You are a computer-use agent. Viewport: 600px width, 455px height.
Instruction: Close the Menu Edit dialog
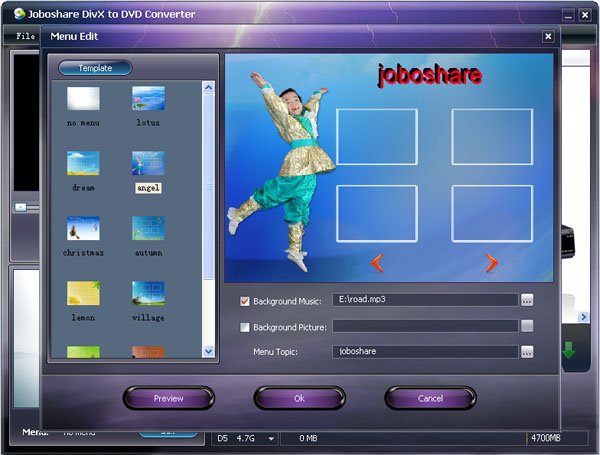[548, 36]
